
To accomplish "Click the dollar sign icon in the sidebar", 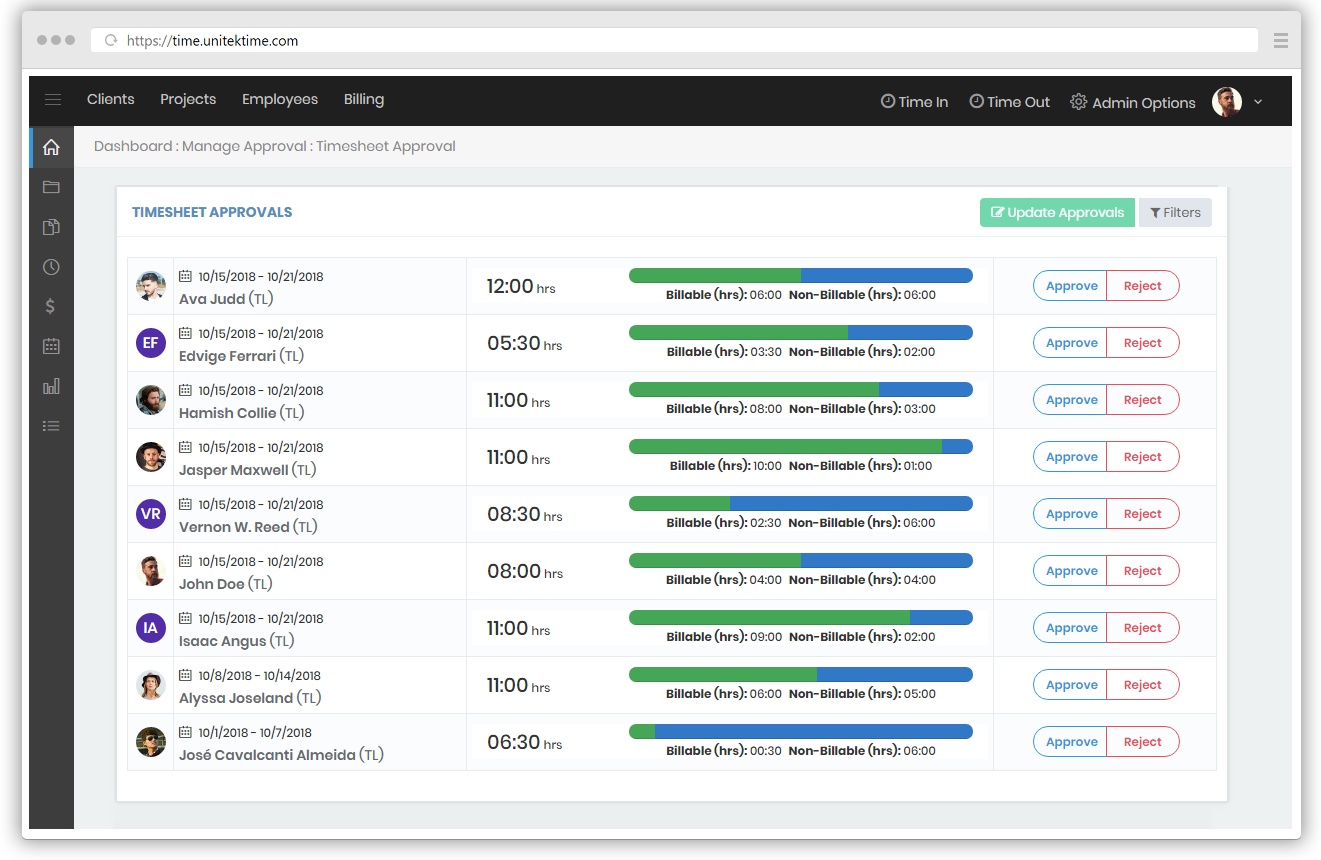I will (x=51, y=307).
